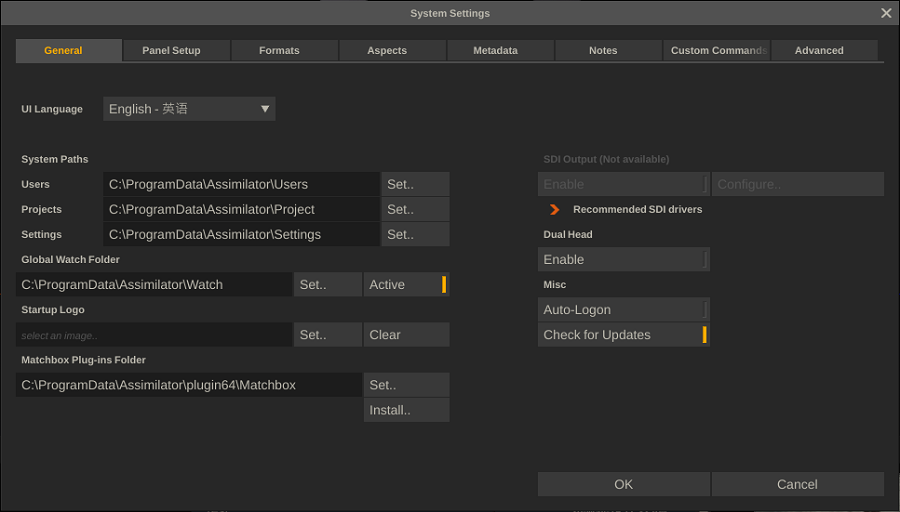Set the Matchbox Plug-ins Folder
The width and height of the screenshot is (900, 512).
click(406, 385)
